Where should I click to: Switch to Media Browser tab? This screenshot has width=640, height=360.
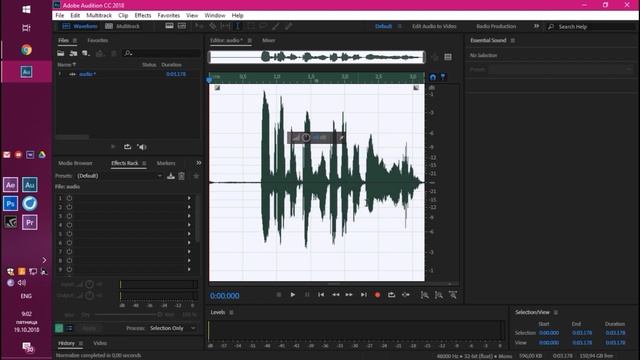pos(75,163)
